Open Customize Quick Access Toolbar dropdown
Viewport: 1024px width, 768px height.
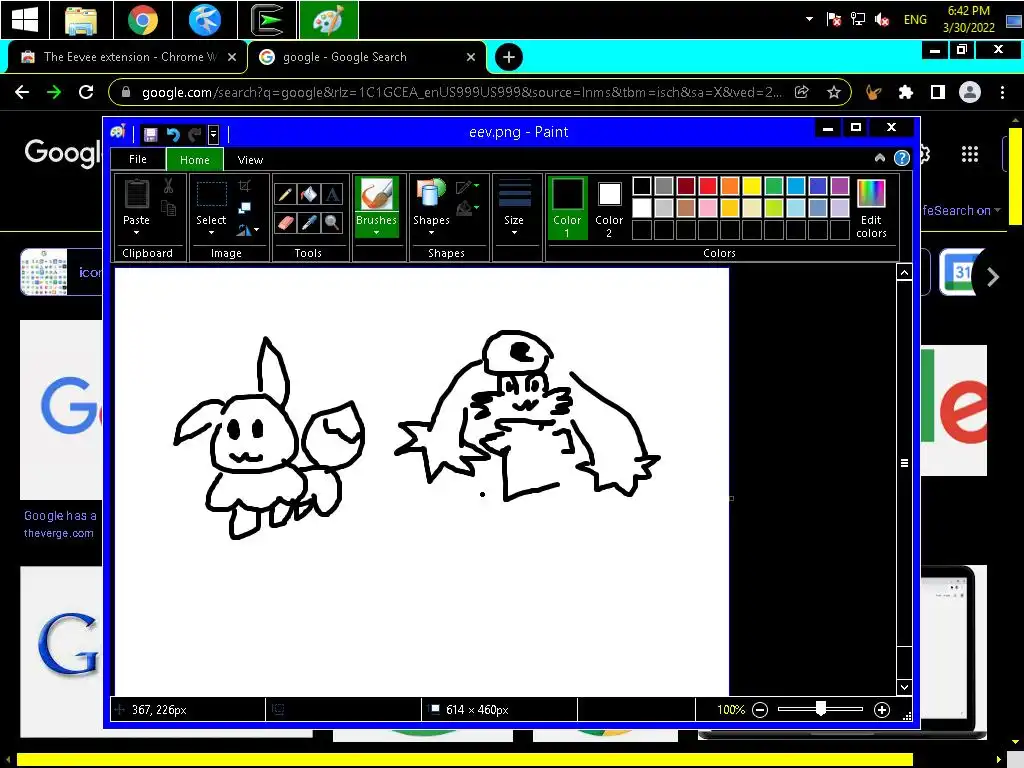[x=213, y=135]
